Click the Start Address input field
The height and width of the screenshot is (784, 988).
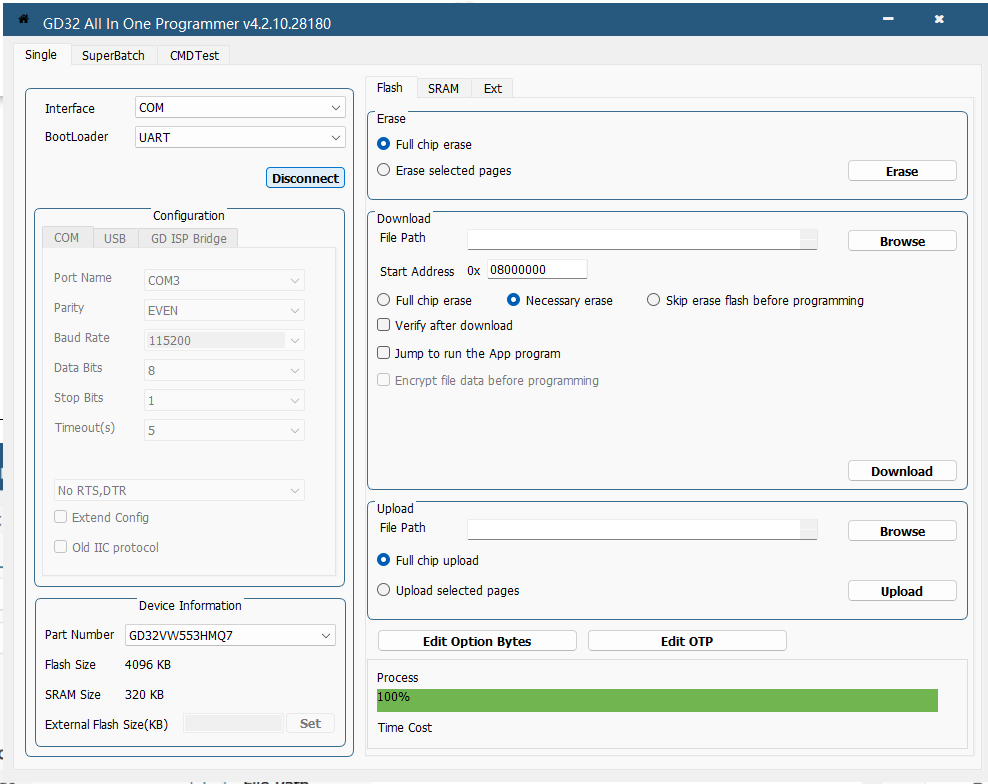click(536, 270)
